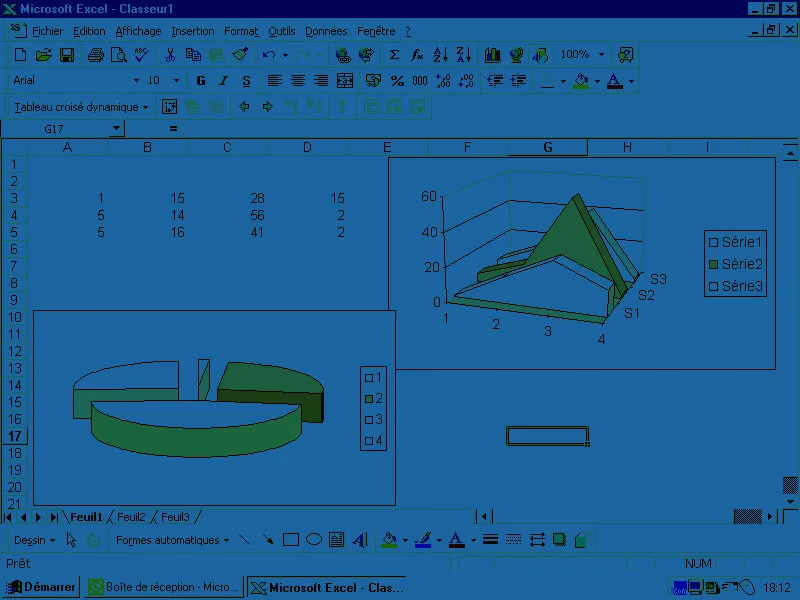
Task: Open the Name Box dropdown arrow
Action: click(117, 128)
